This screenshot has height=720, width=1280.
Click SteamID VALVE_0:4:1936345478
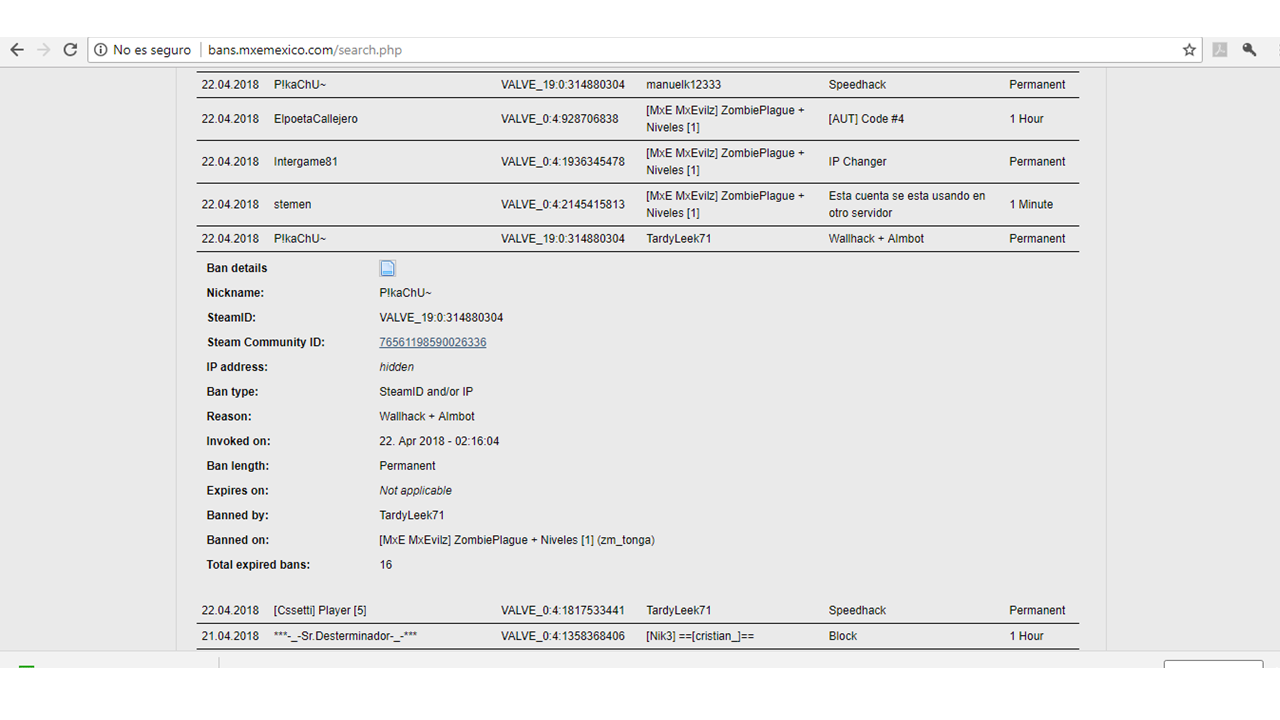[x=563, y=162]
